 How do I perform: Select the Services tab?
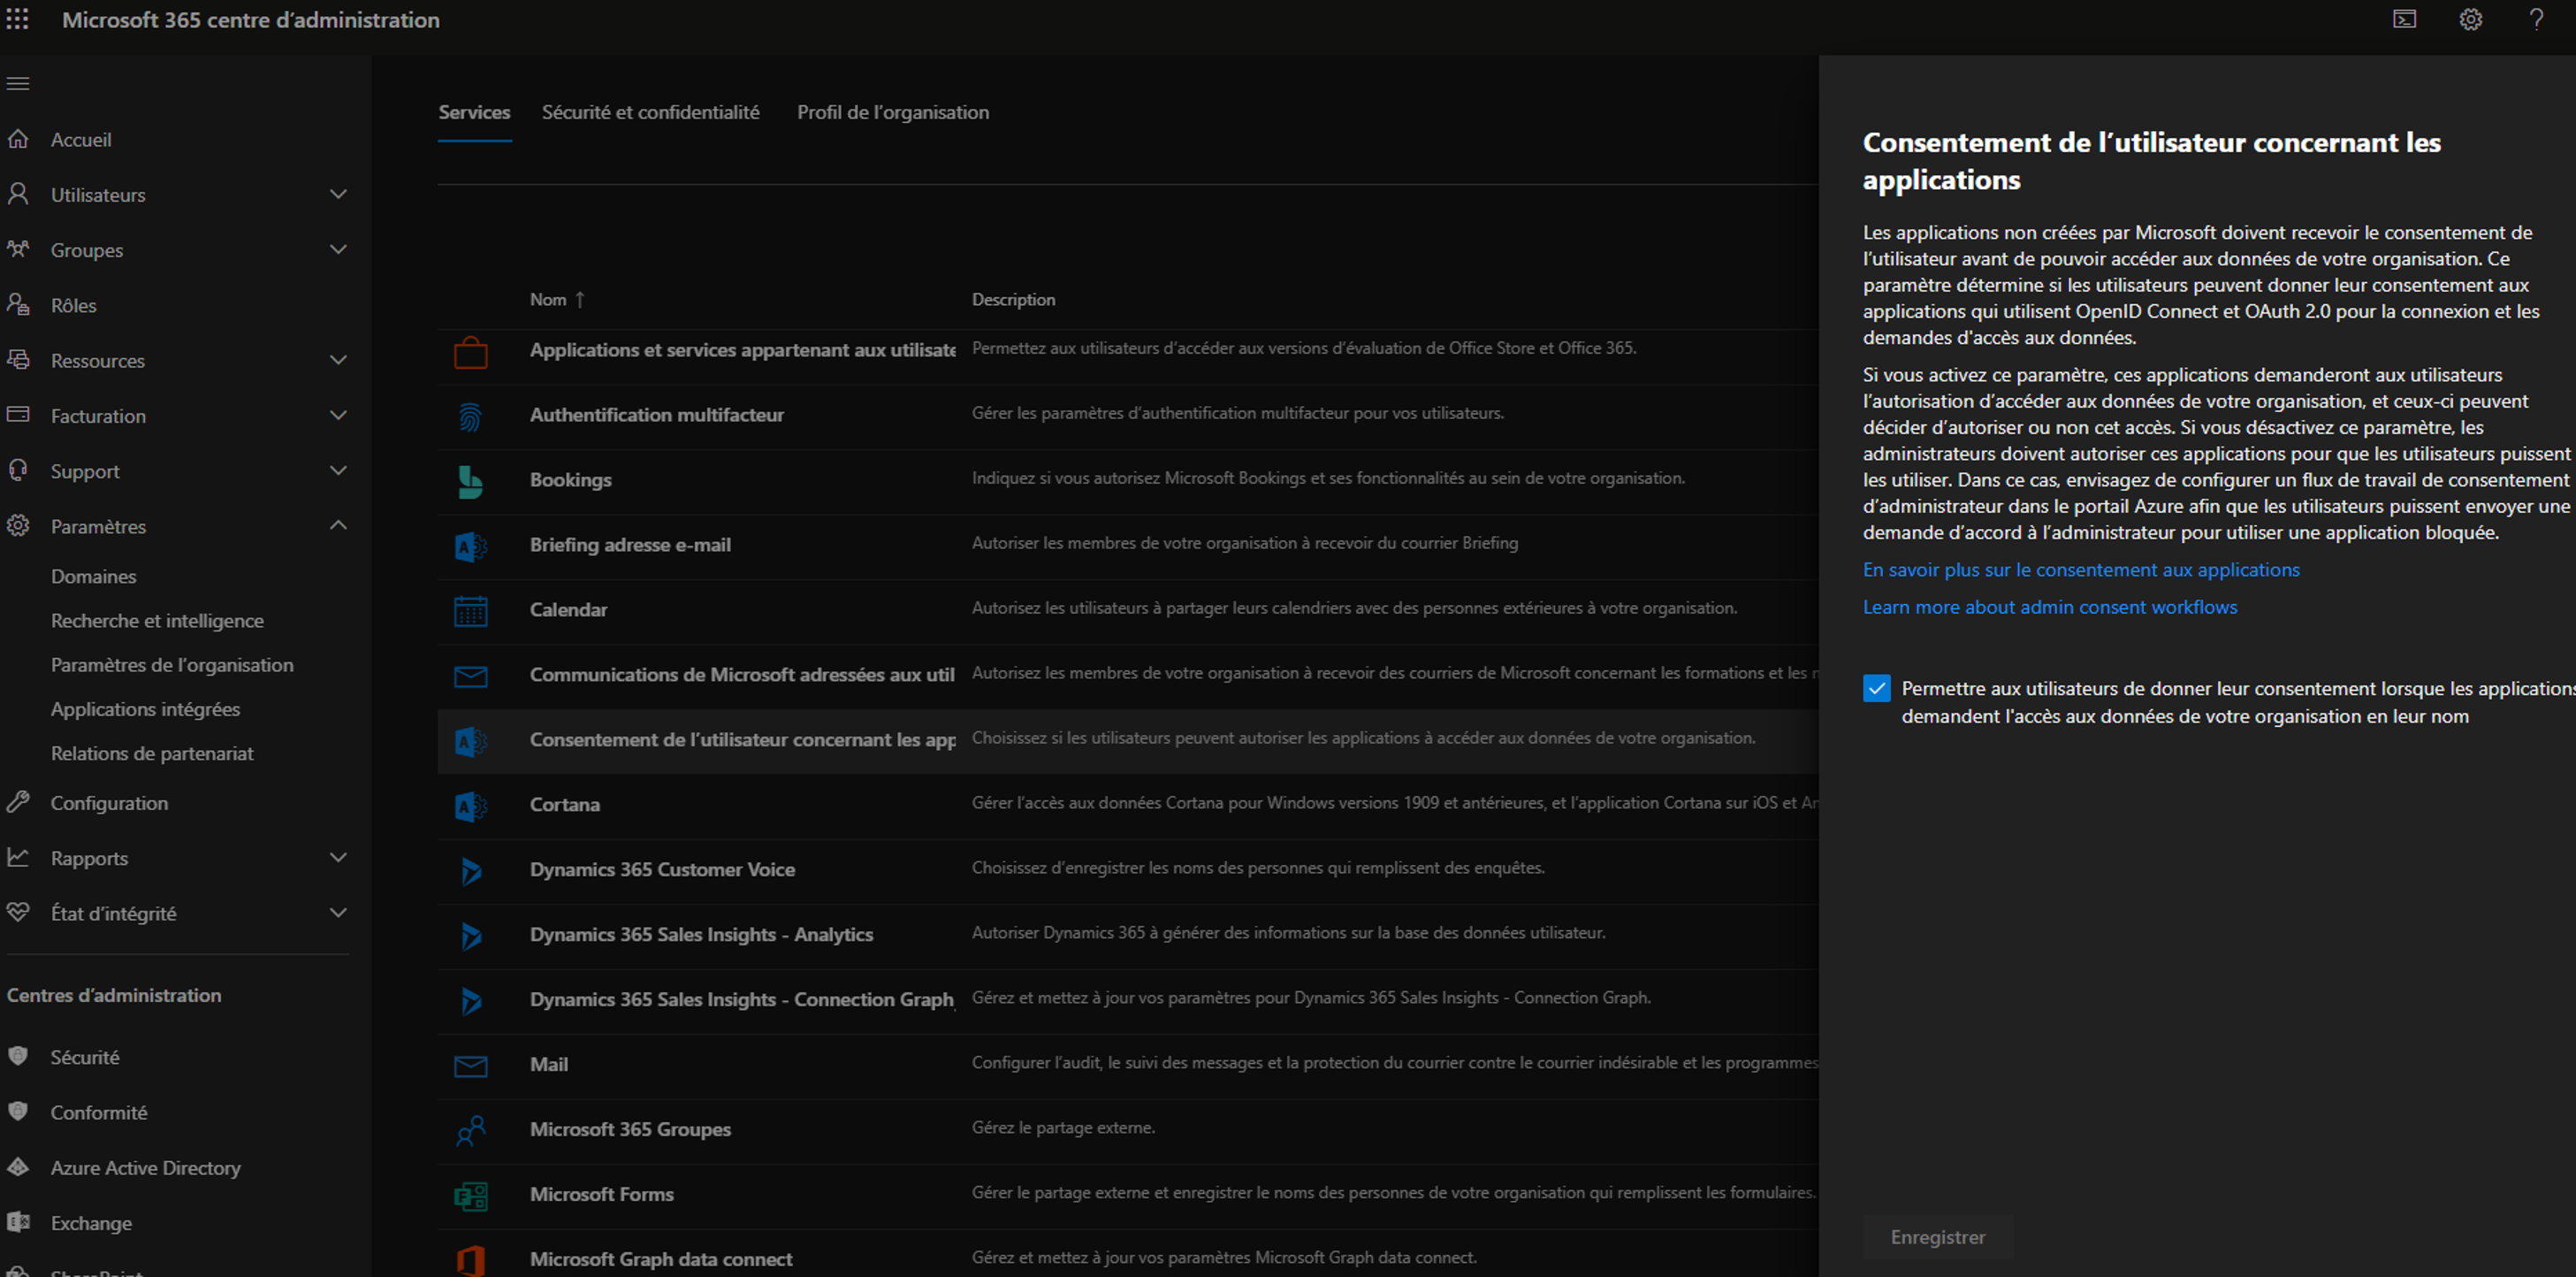(x=474, y=112)
